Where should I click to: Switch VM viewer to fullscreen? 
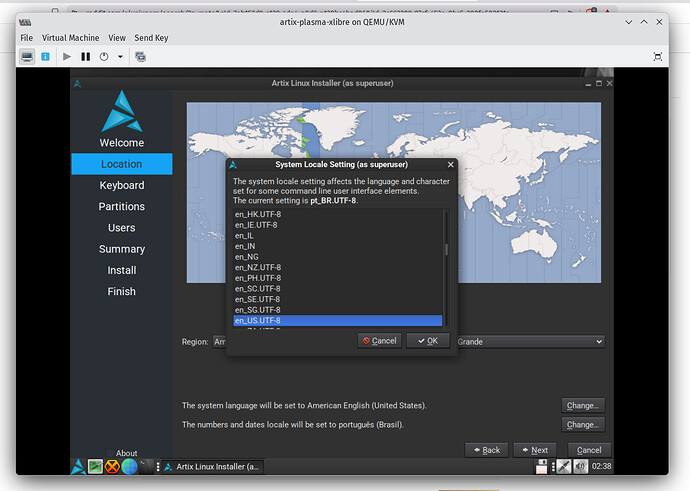(657, 57)
